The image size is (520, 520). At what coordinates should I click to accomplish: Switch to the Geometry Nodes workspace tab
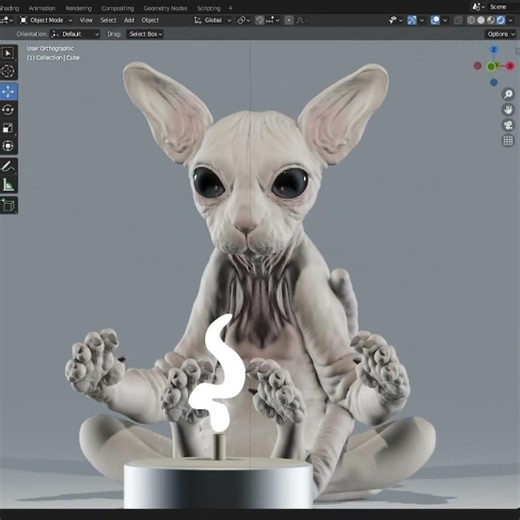(165, 8)
